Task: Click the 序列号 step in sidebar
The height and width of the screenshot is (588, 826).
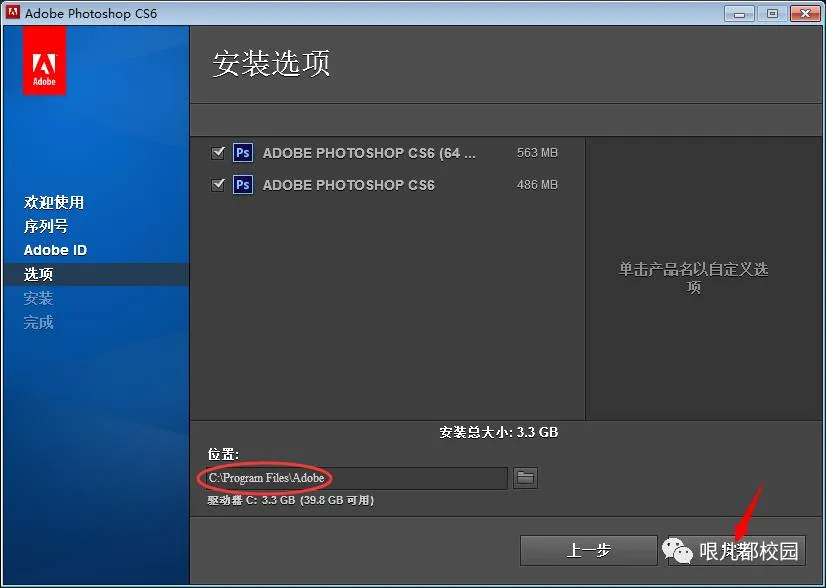Action: 46,226
